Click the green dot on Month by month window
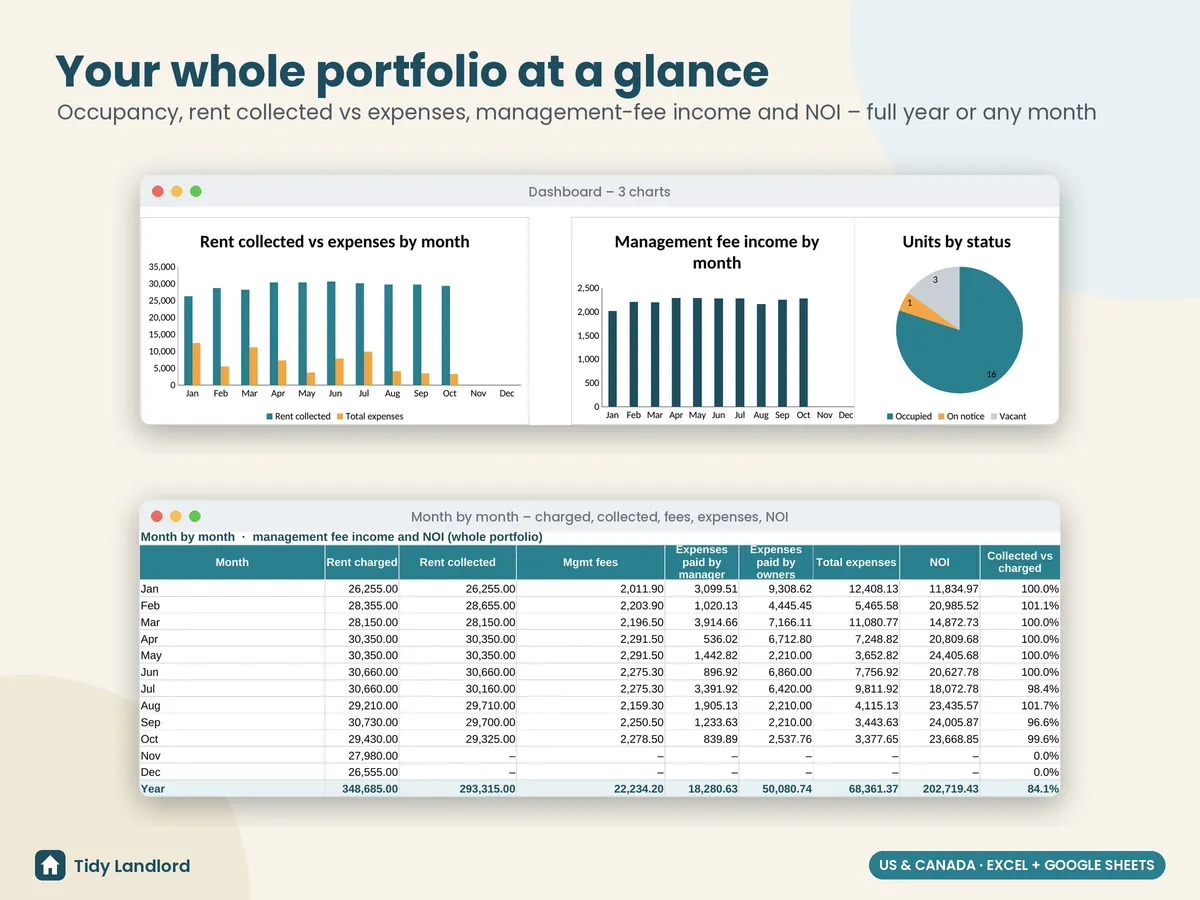This screenshot has height=900, width=1200. pyautogui.click(x=195, y=516)
